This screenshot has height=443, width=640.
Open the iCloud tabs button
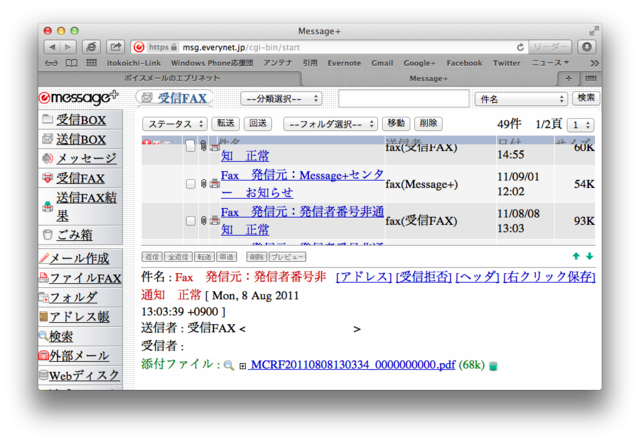pyautogui.click(x=91, y=47)
